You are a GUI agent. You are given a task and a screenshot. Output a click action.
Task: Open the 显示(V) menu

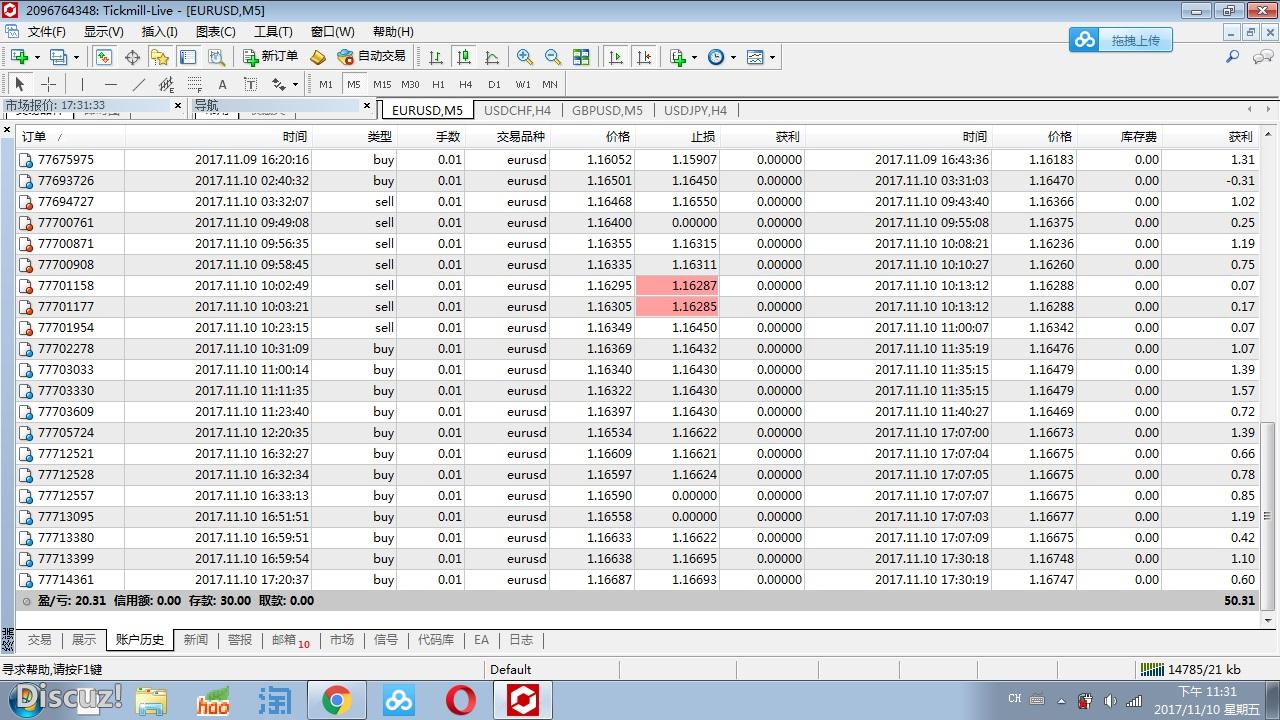click(x=103, y=32)
